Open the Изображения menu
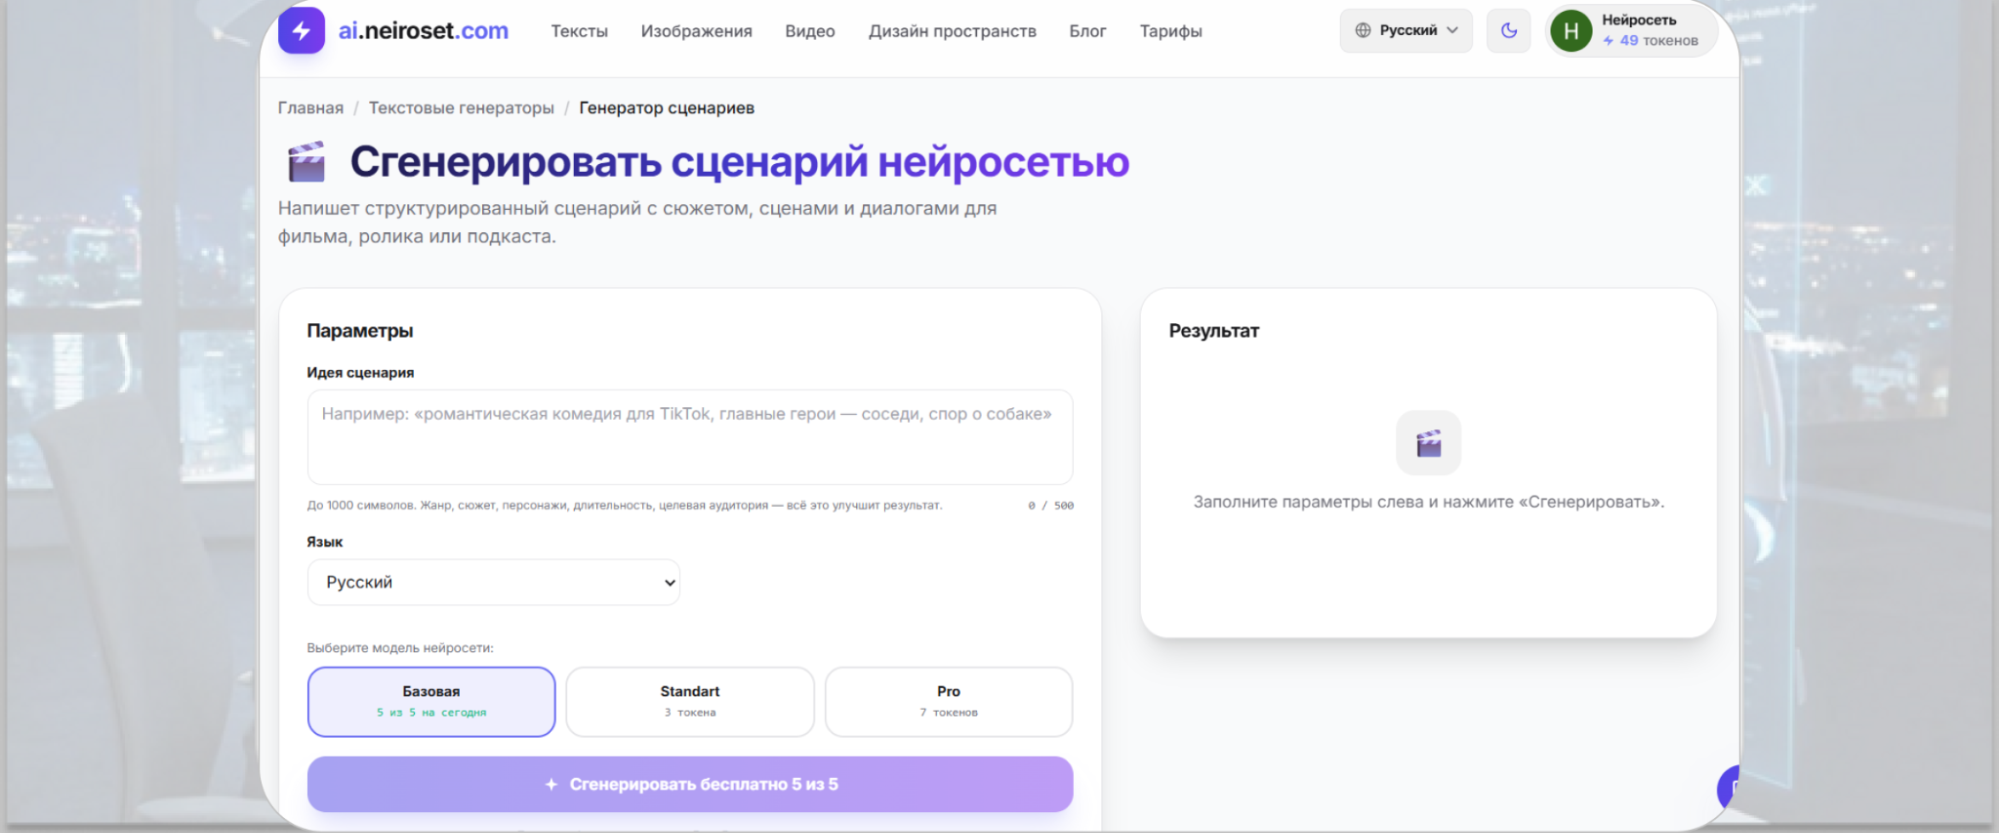The image size is (1999, 833). 696,31
